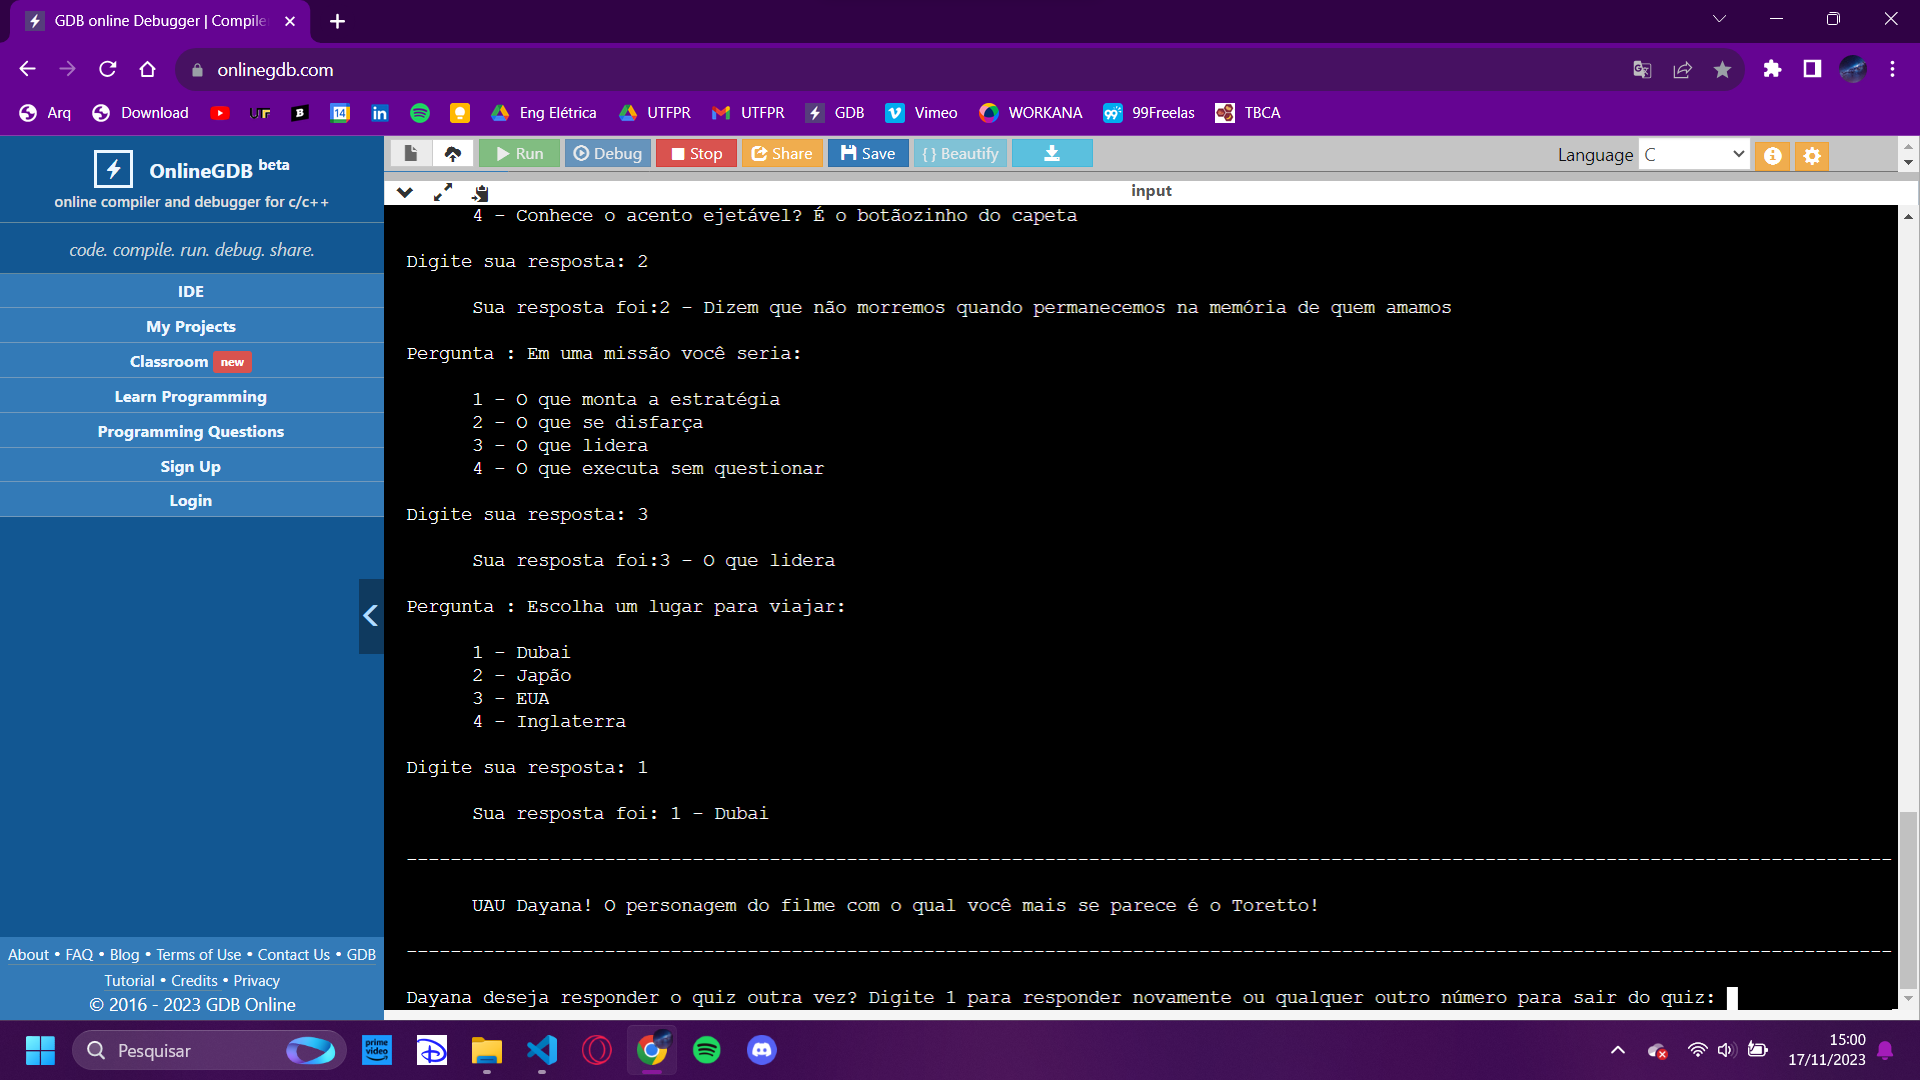
Task: Click the orange info icon
Action: [x=1772, y=155]
